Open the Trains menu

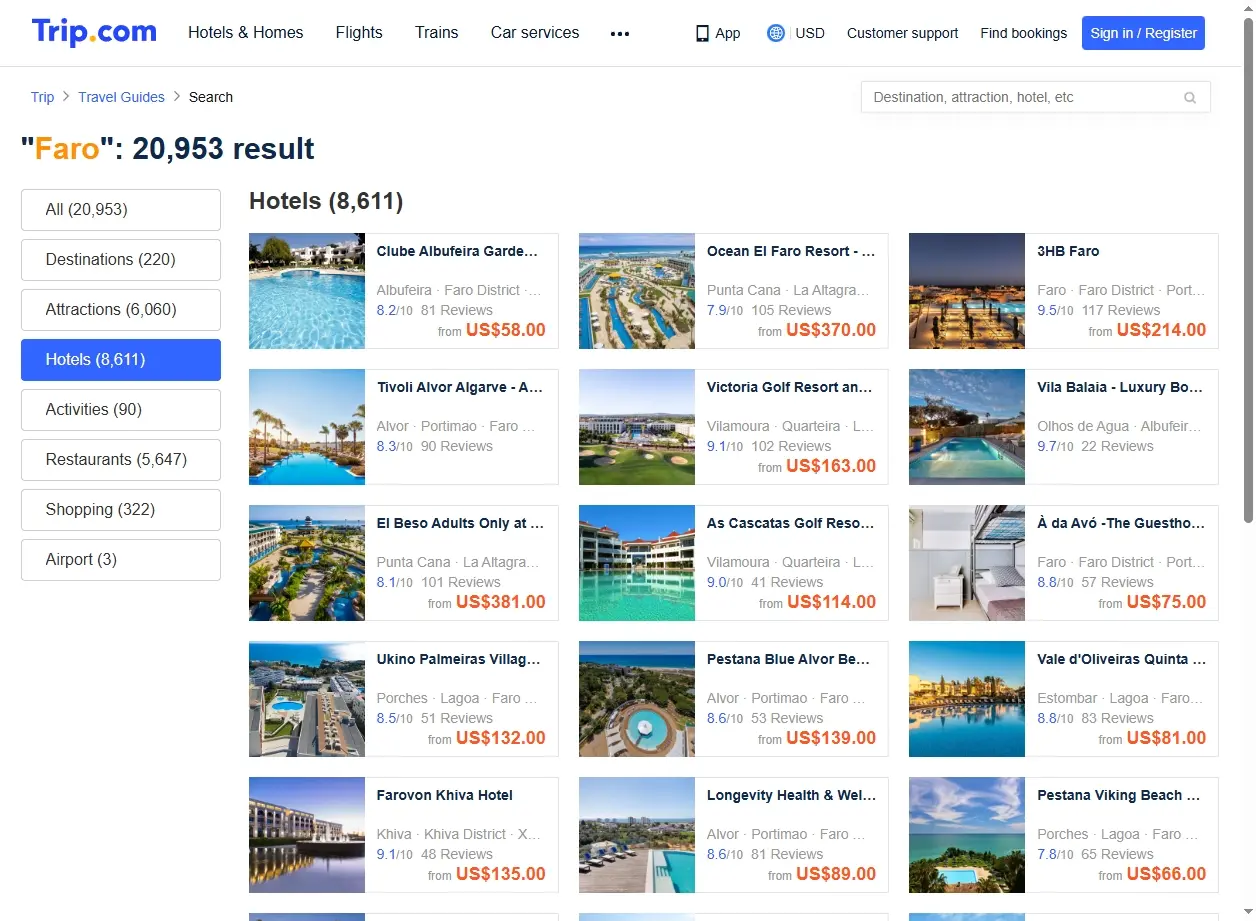point(437,32)
